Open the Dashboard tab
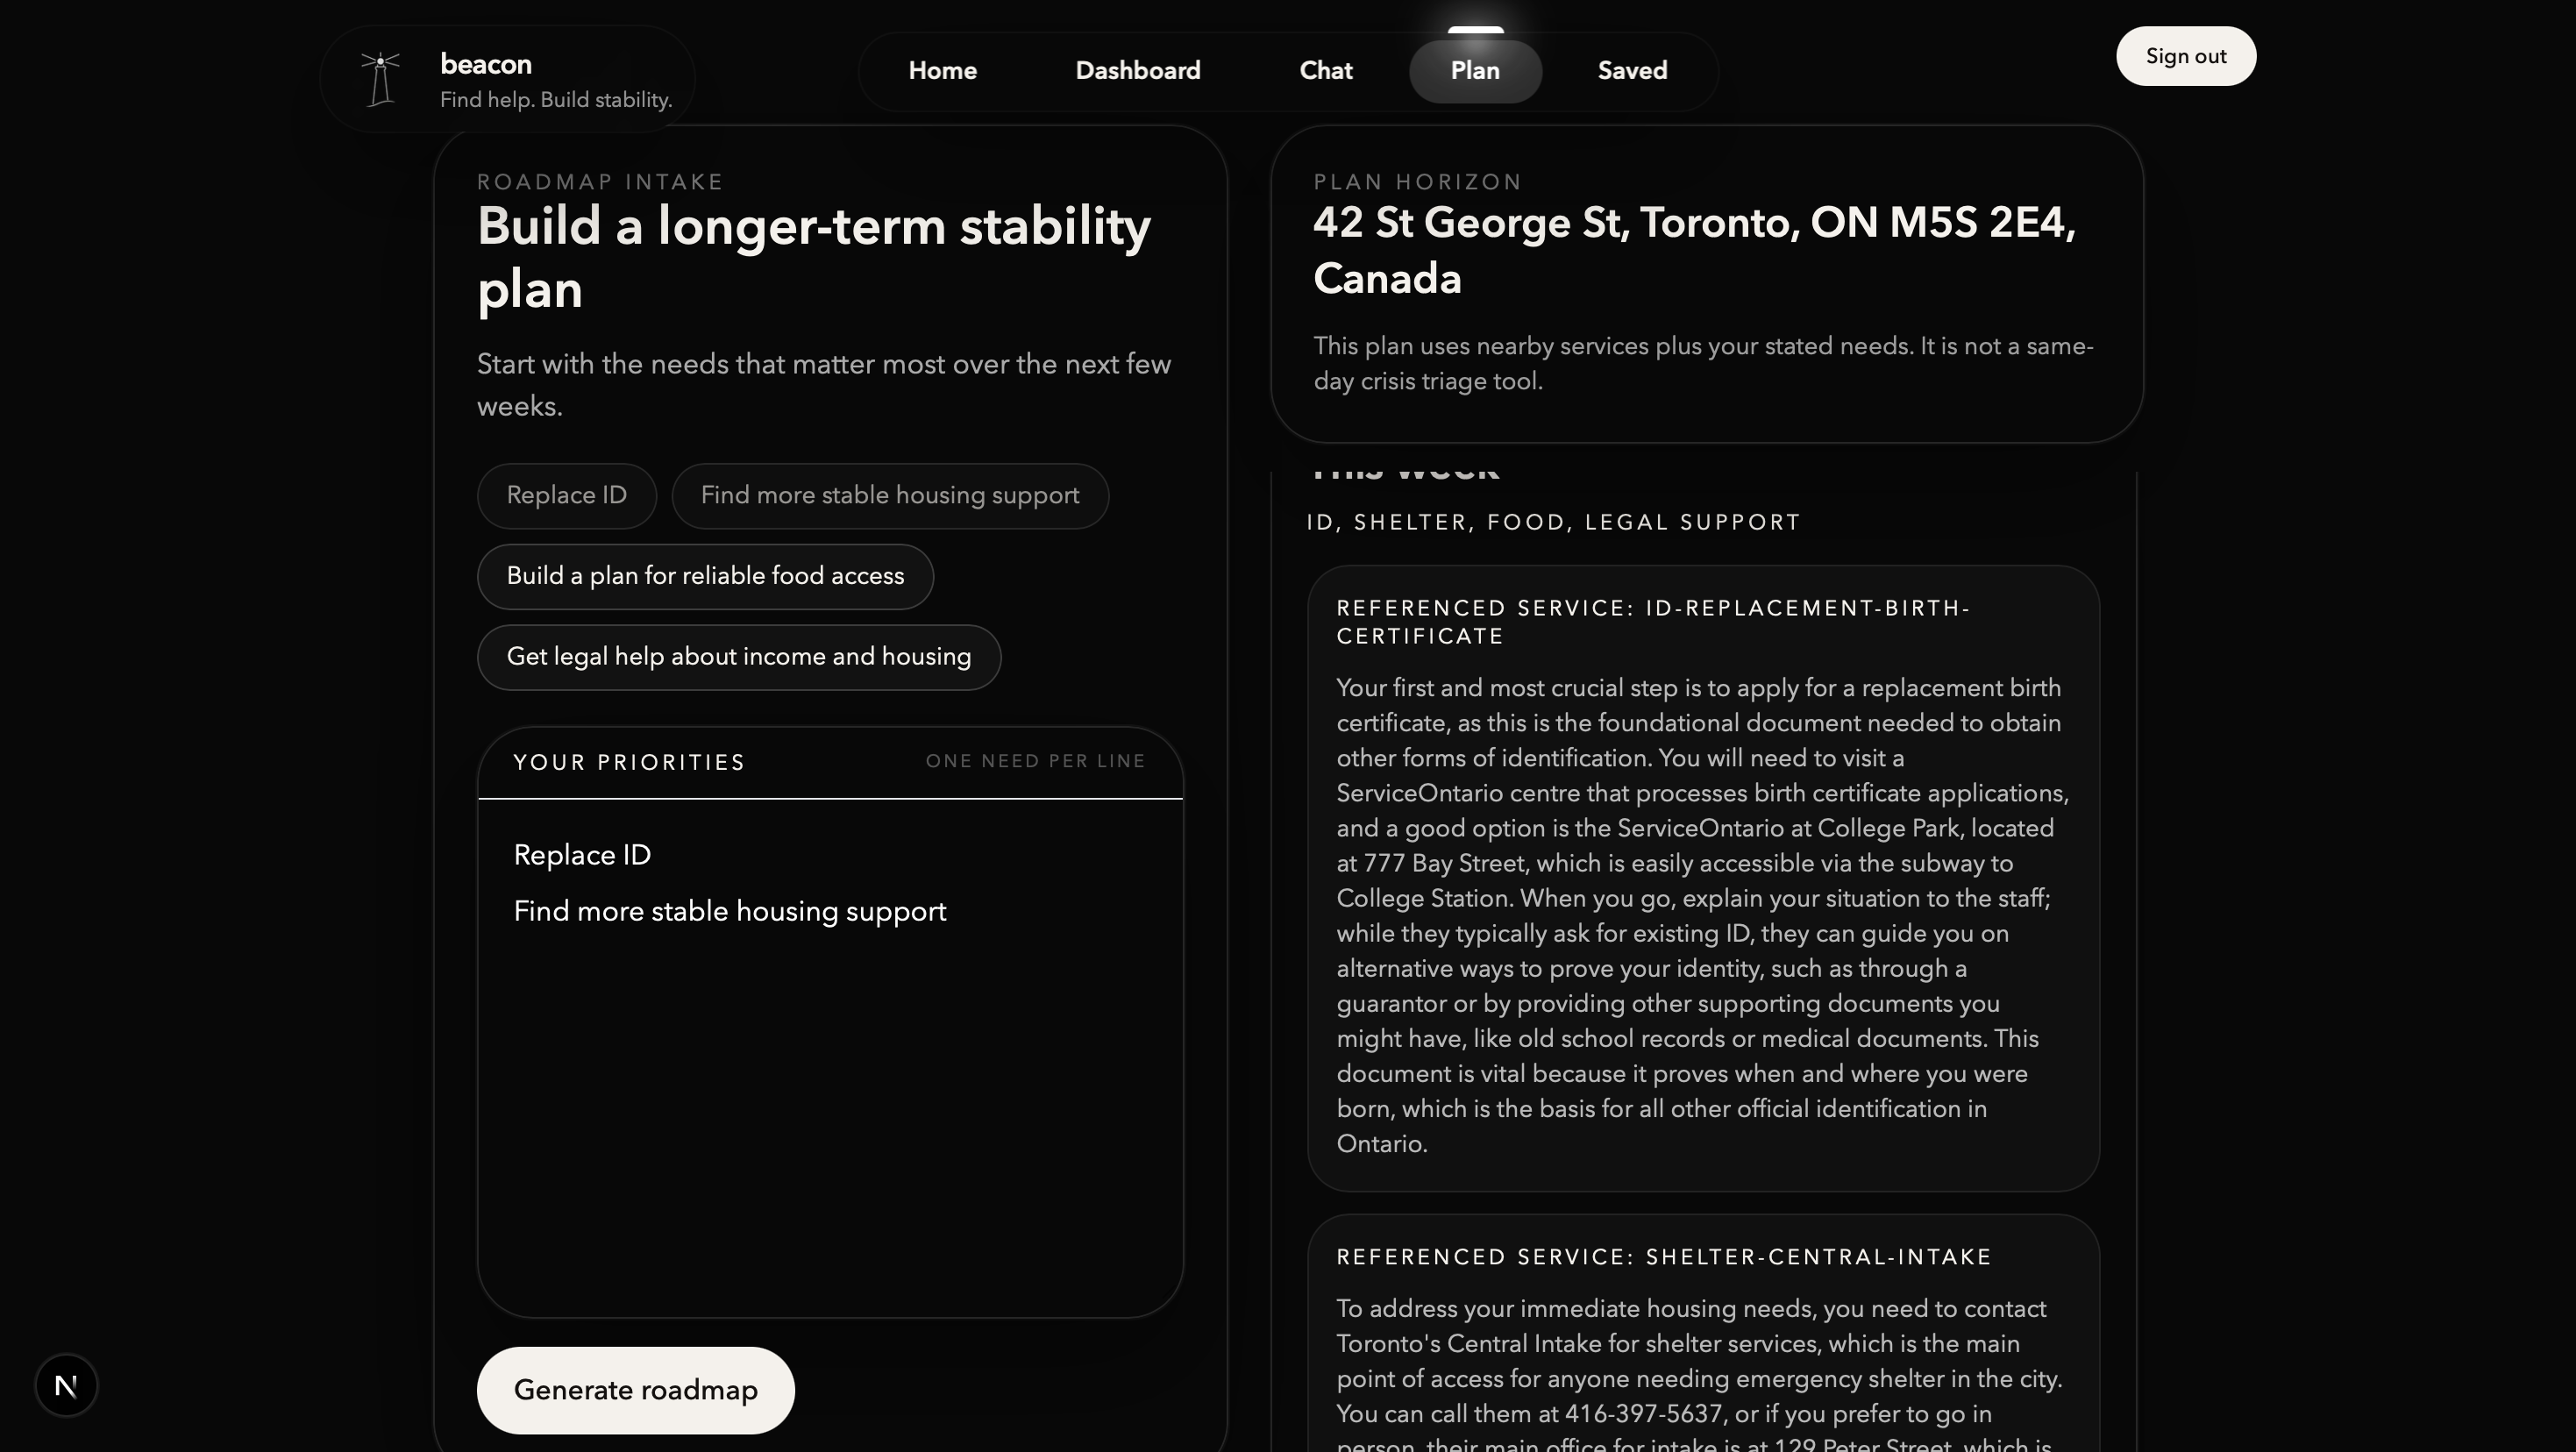The width and height of the screenshot is (2576, 1452). coord(1137,71)
